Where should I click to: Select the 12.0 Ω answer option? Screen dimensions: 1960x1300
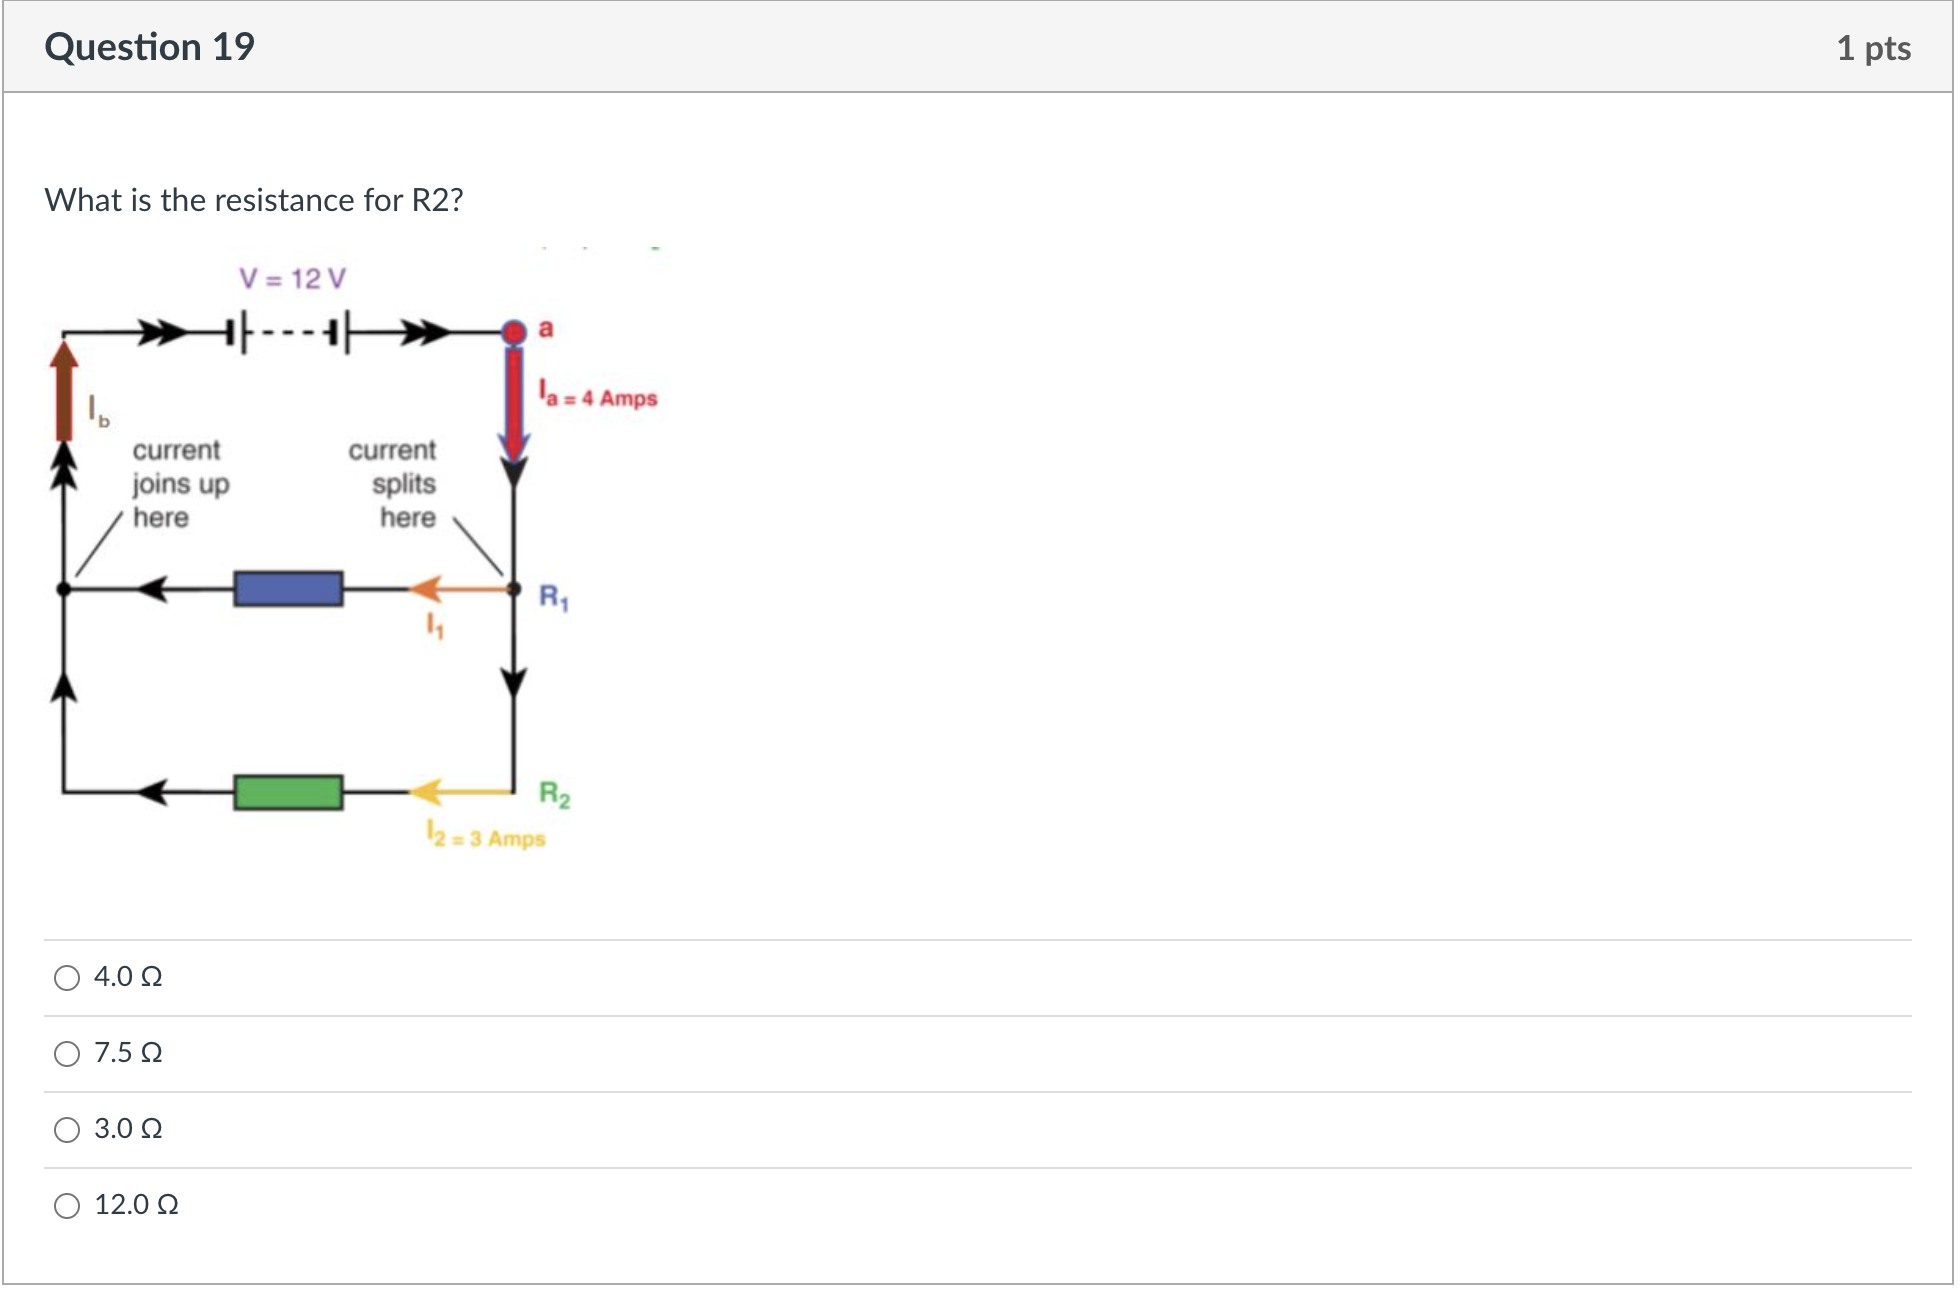67,1205
